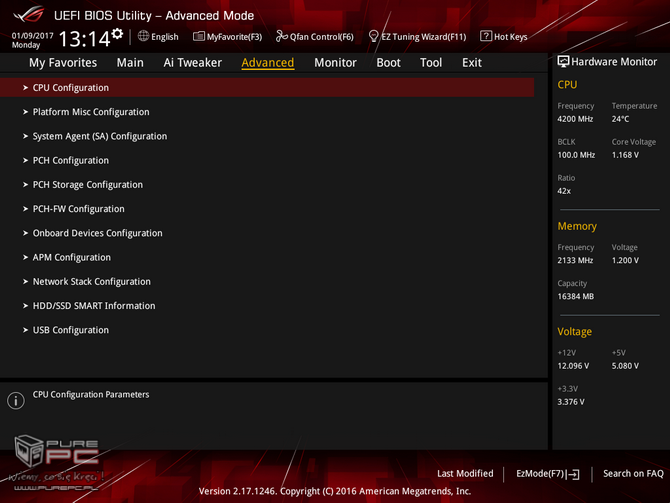Open PCH Configuration entry text
This screenshot has height=503, width=670.
pos(71,160)
